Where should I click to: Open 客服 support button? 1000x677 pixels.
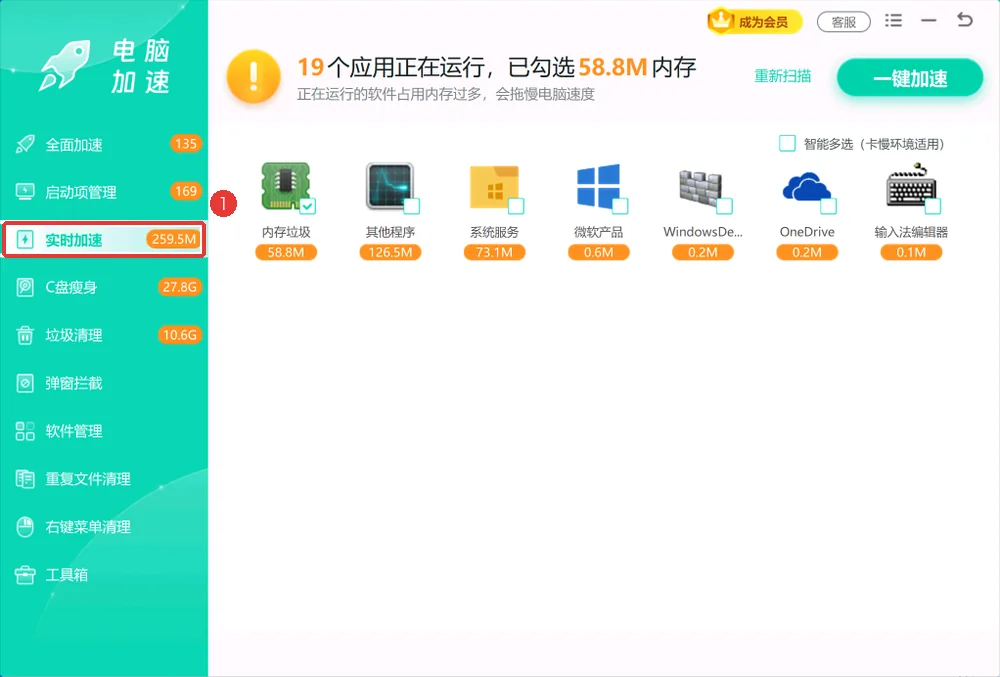844,22
